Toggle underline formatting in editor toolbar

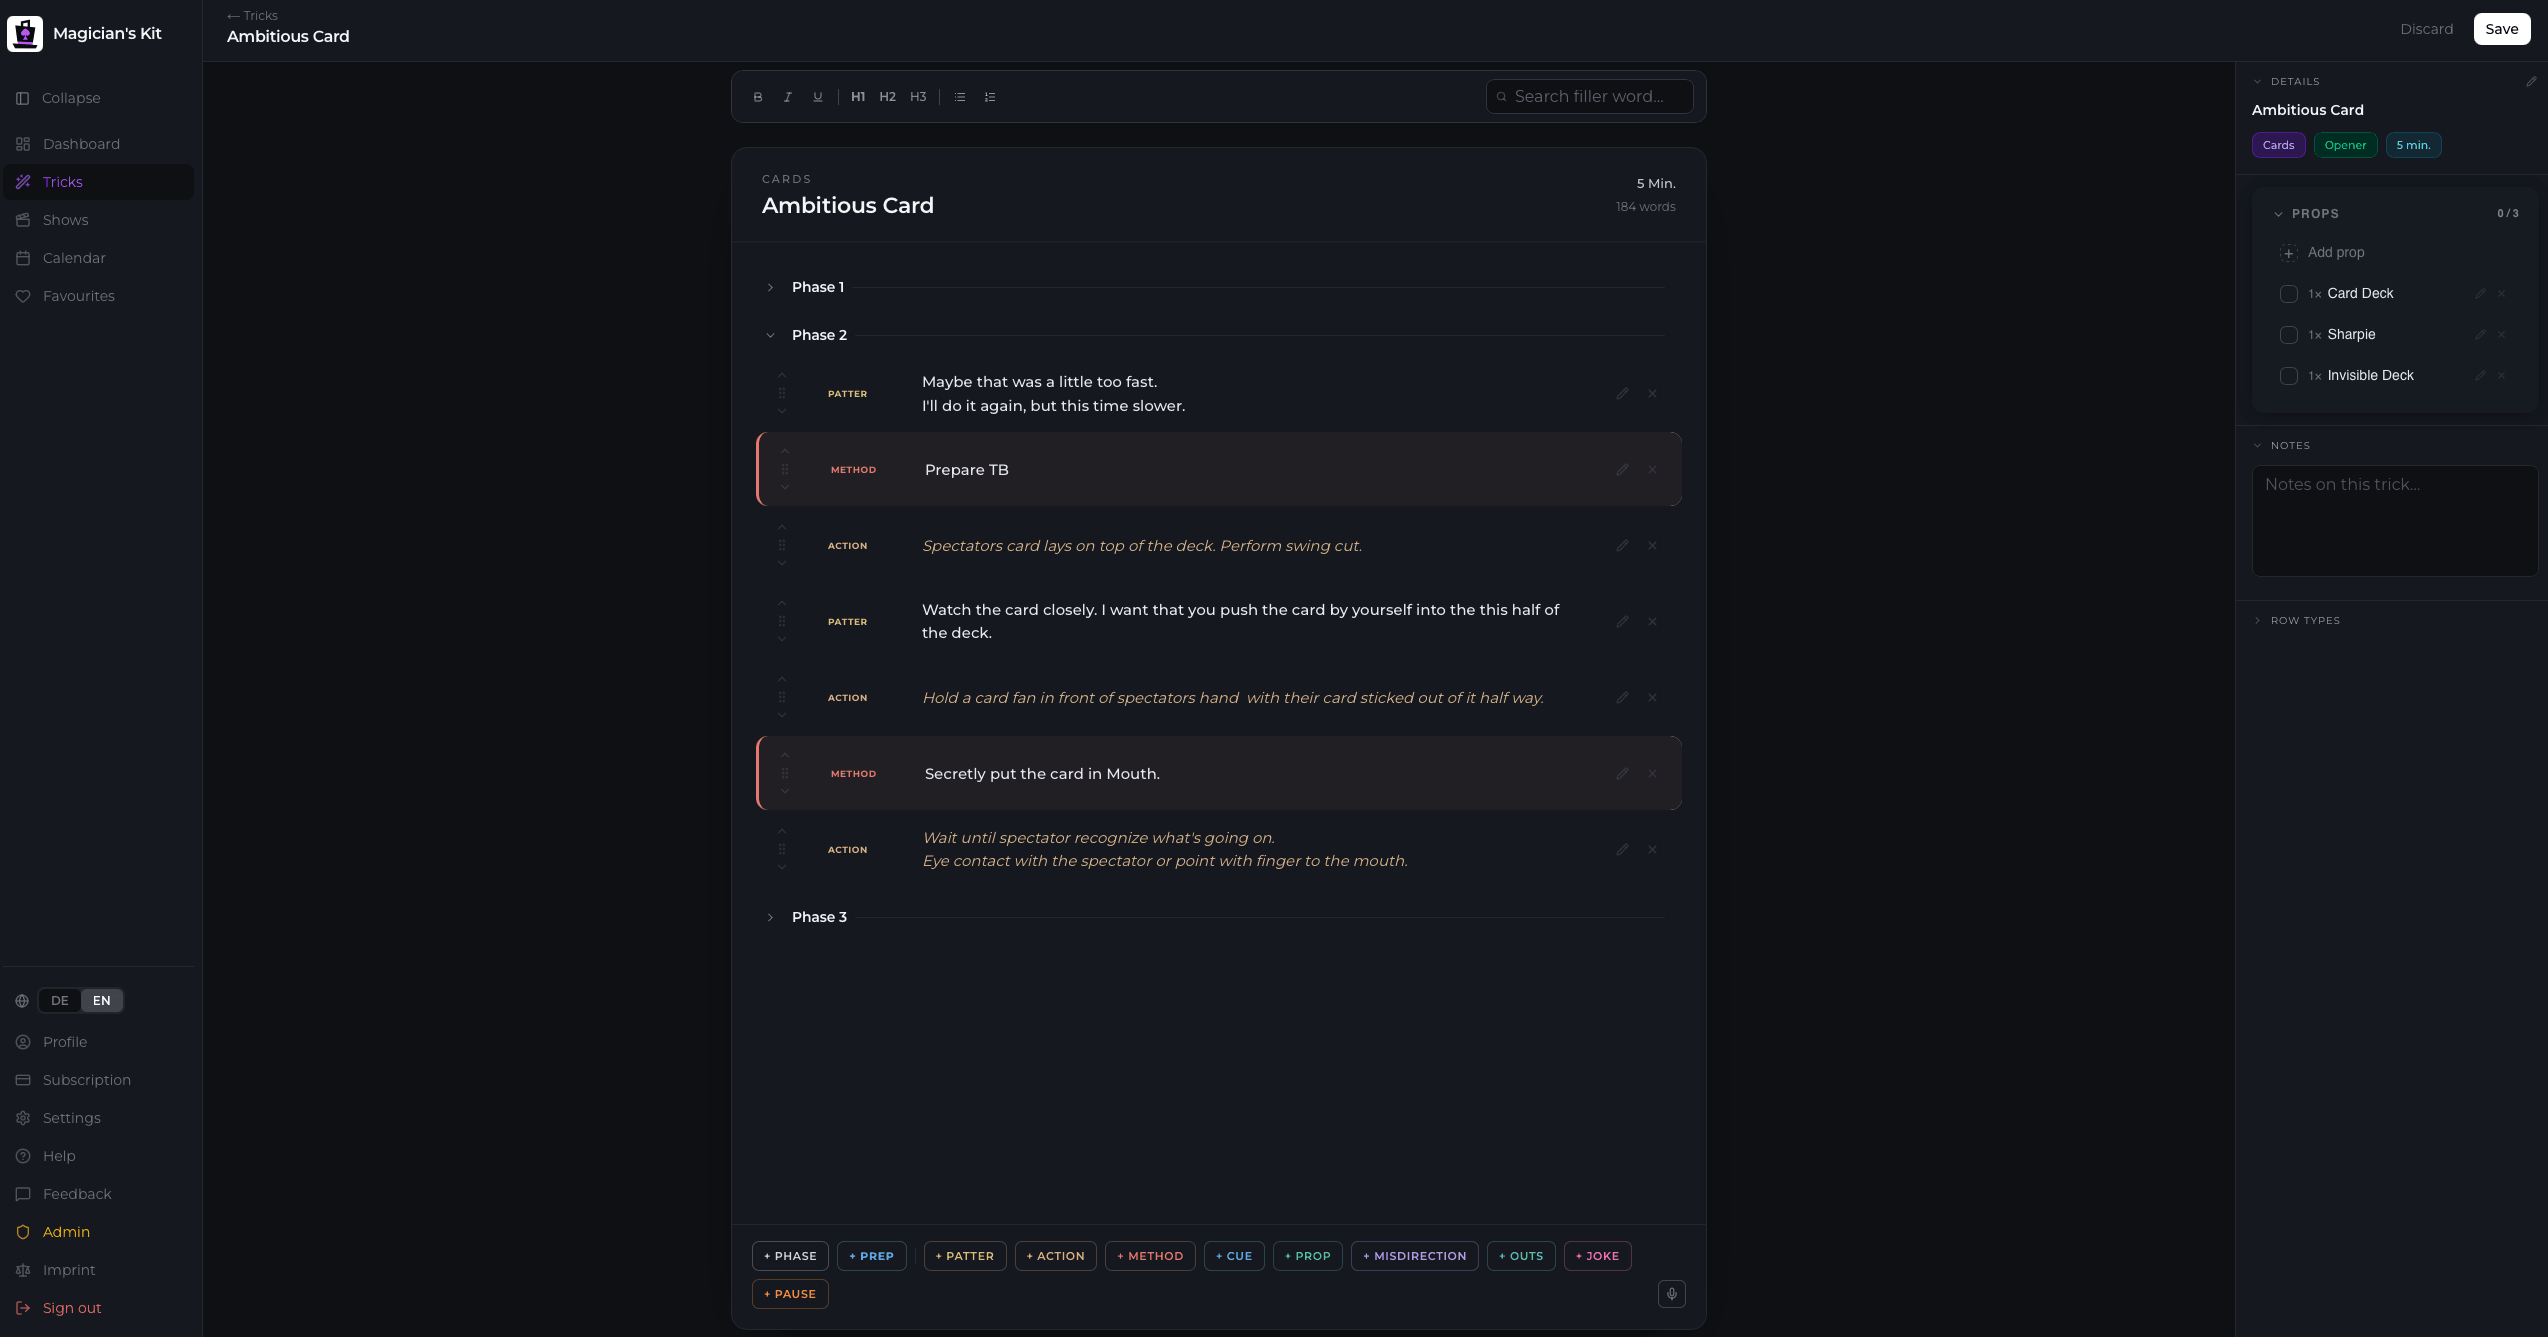[818, 97]
